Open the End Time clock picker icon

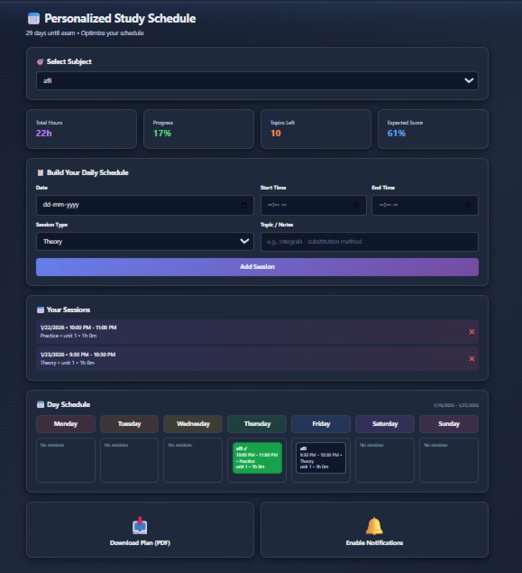click(467, 205)
